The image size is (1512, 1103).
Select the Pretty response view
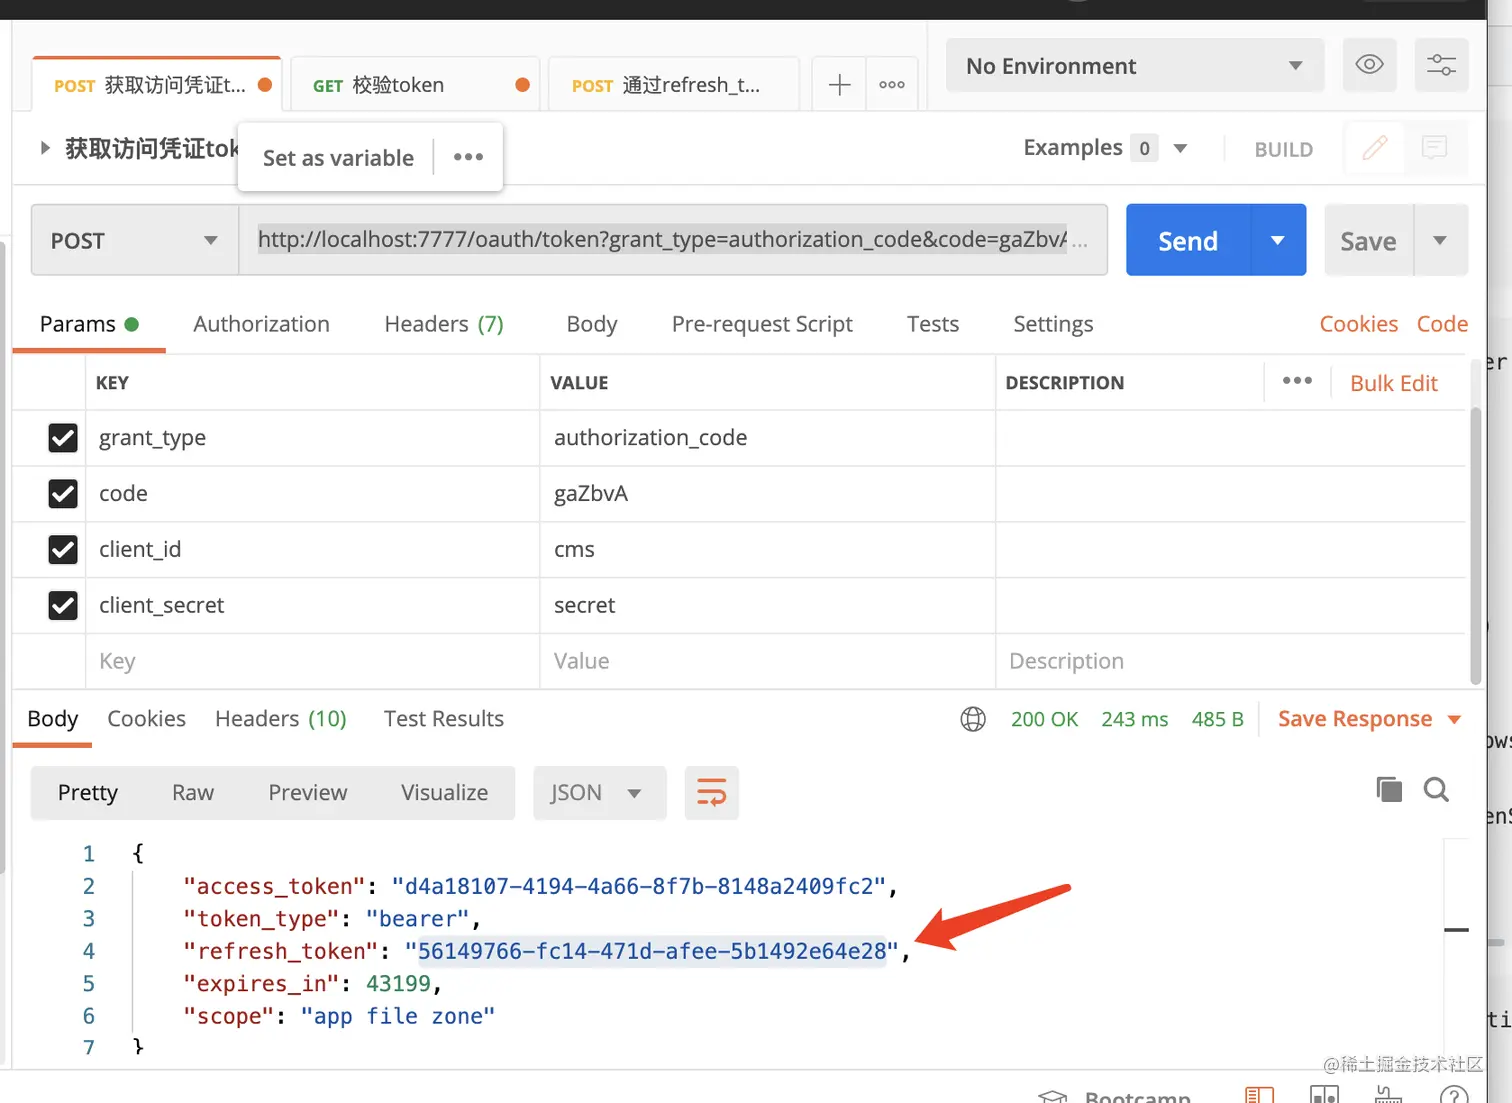88,793
